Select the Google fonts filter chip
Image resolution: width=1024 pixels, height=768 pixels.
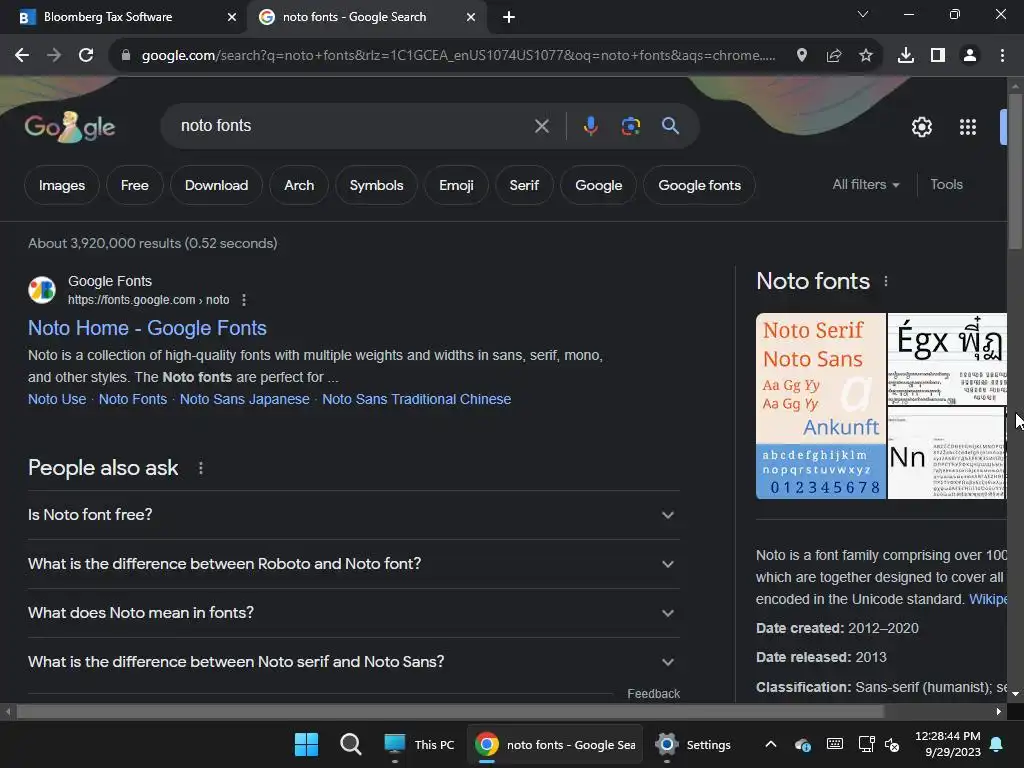[699, 185]
